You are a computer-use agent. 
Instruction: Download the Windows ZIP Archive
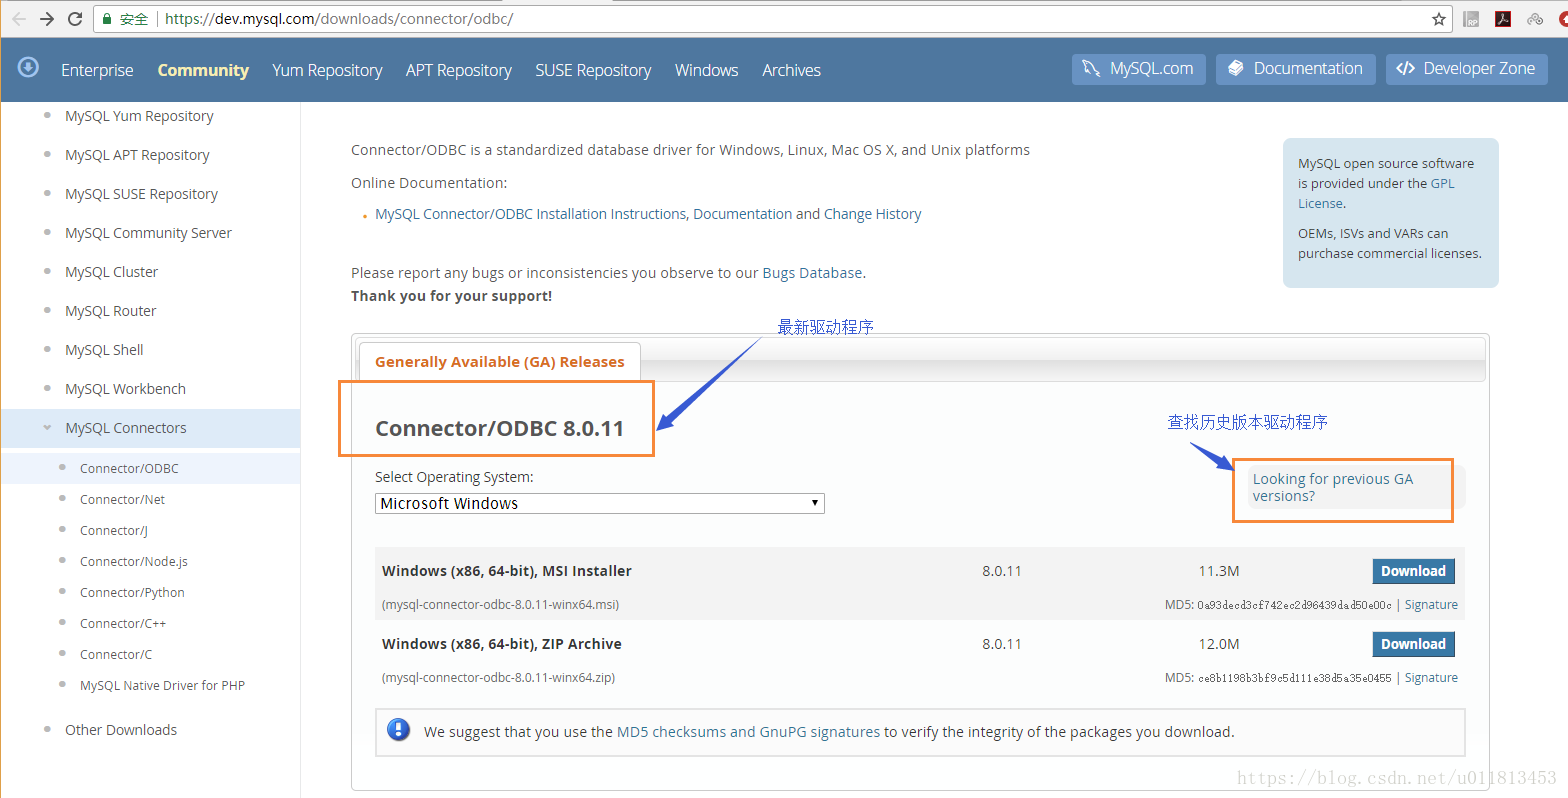click(x=1413, y=644)
